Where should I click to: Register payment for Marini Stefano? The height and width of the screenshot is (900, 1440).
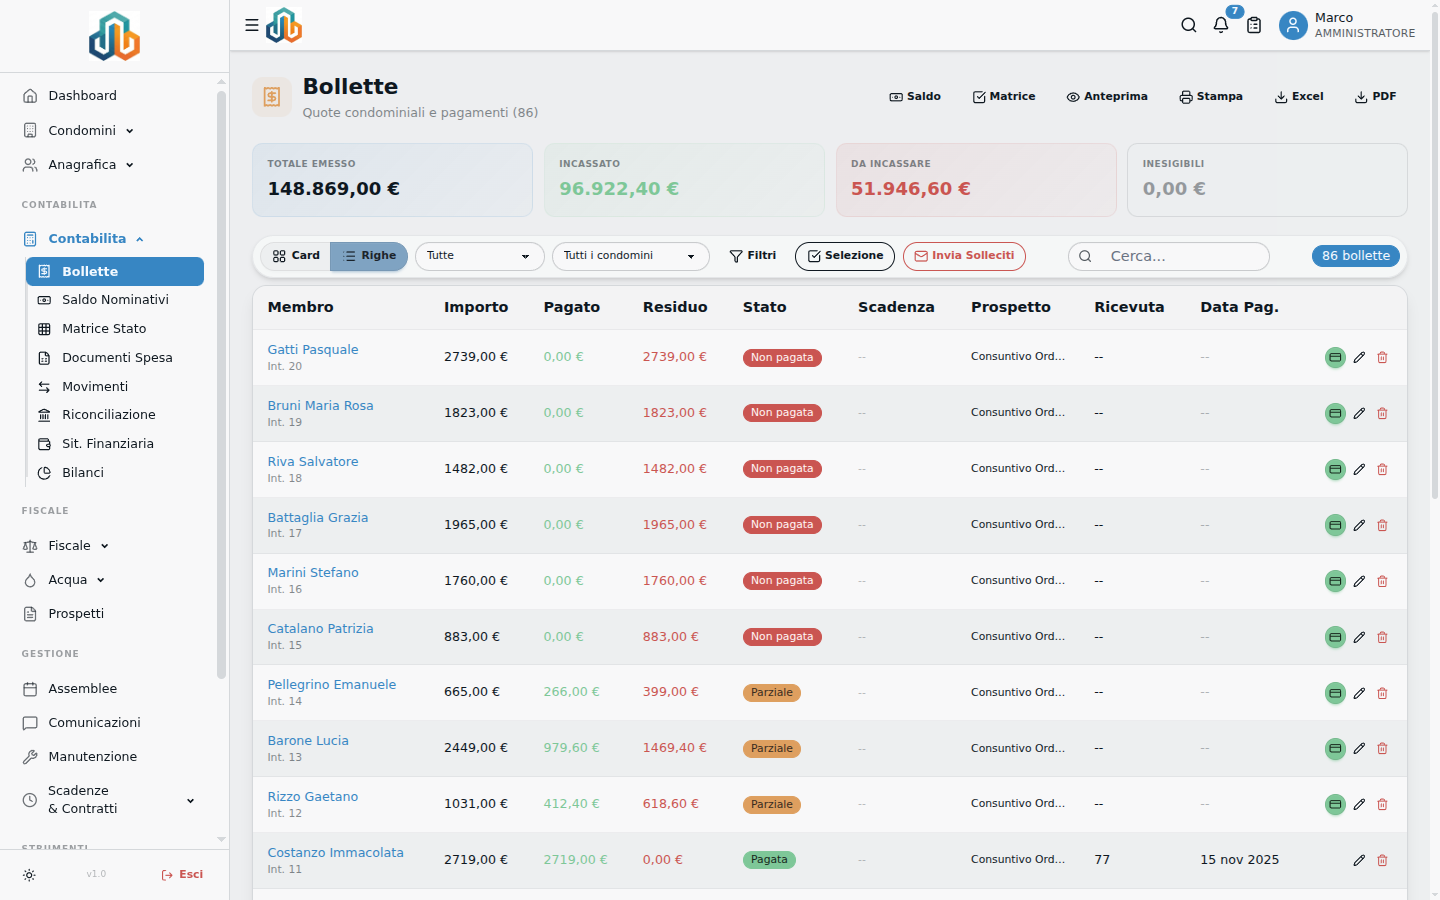click(1335, 581)
